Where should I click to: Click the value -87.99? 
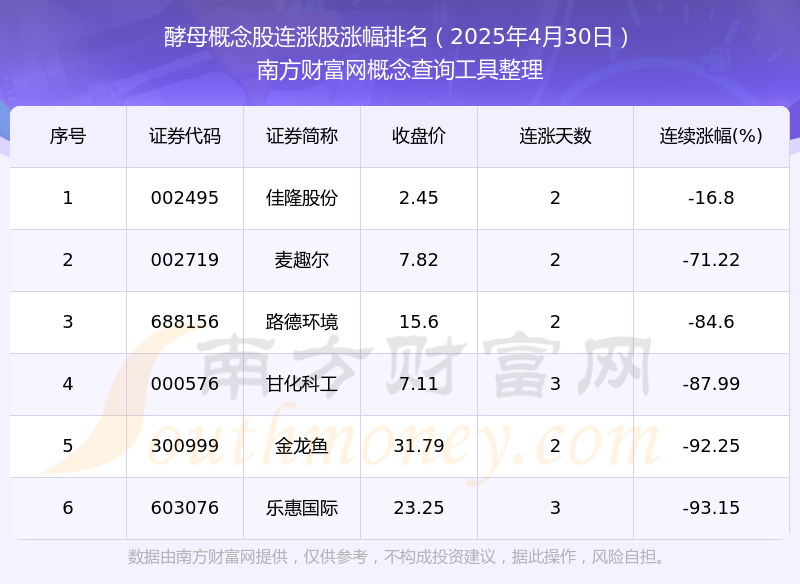coord(711,384)
